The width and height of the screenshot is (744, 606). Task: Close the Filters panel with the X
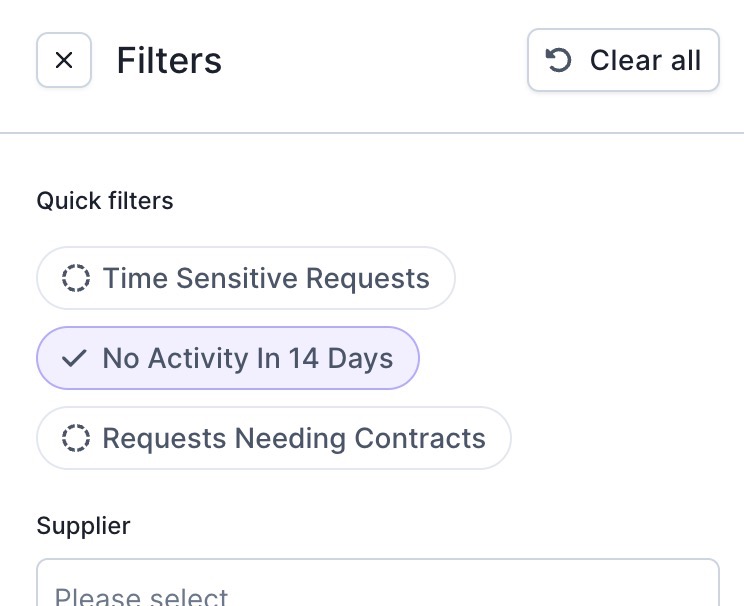pos(64,60)
